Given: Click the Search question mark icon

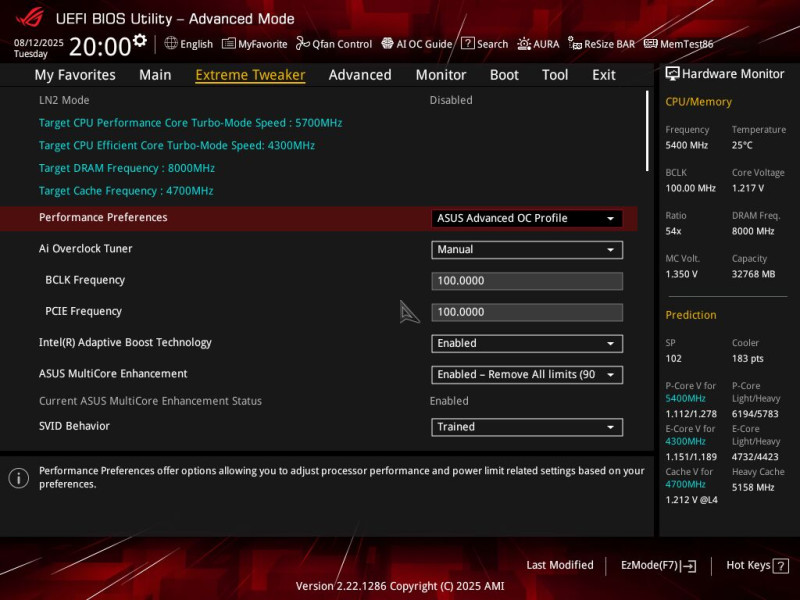Looking at the screenshot, I should (467, 43).
